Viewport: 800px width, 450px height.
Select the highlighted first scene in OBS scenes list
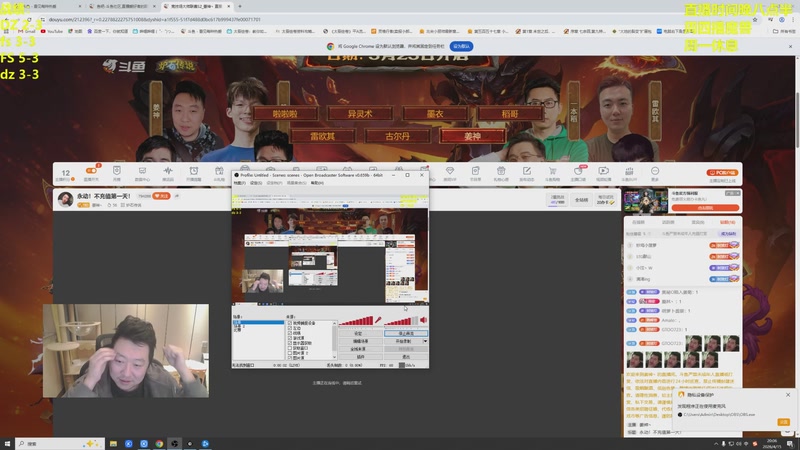(258, 322)
